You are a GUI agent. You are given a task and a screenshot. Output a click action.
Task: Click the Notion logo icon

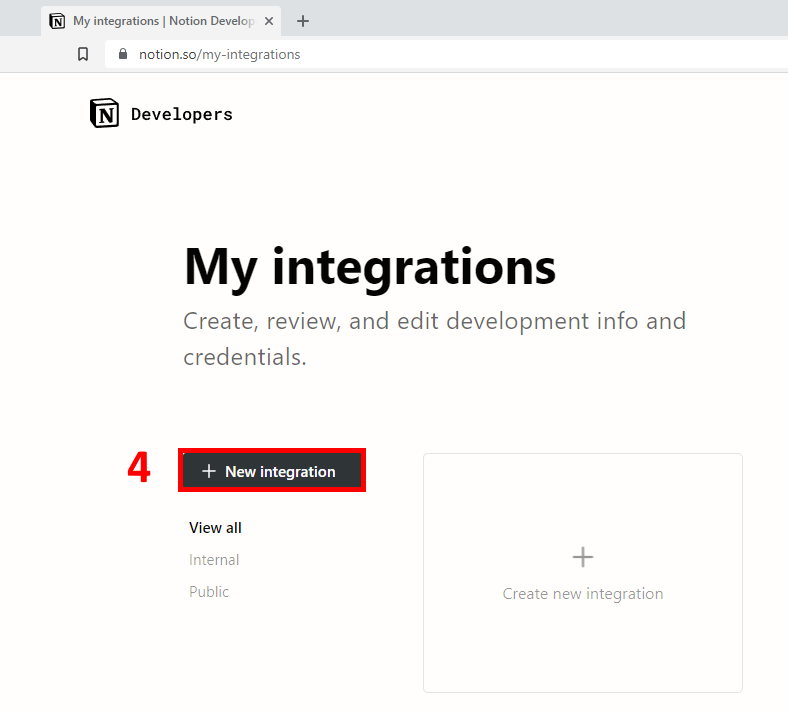click(104, 114)
